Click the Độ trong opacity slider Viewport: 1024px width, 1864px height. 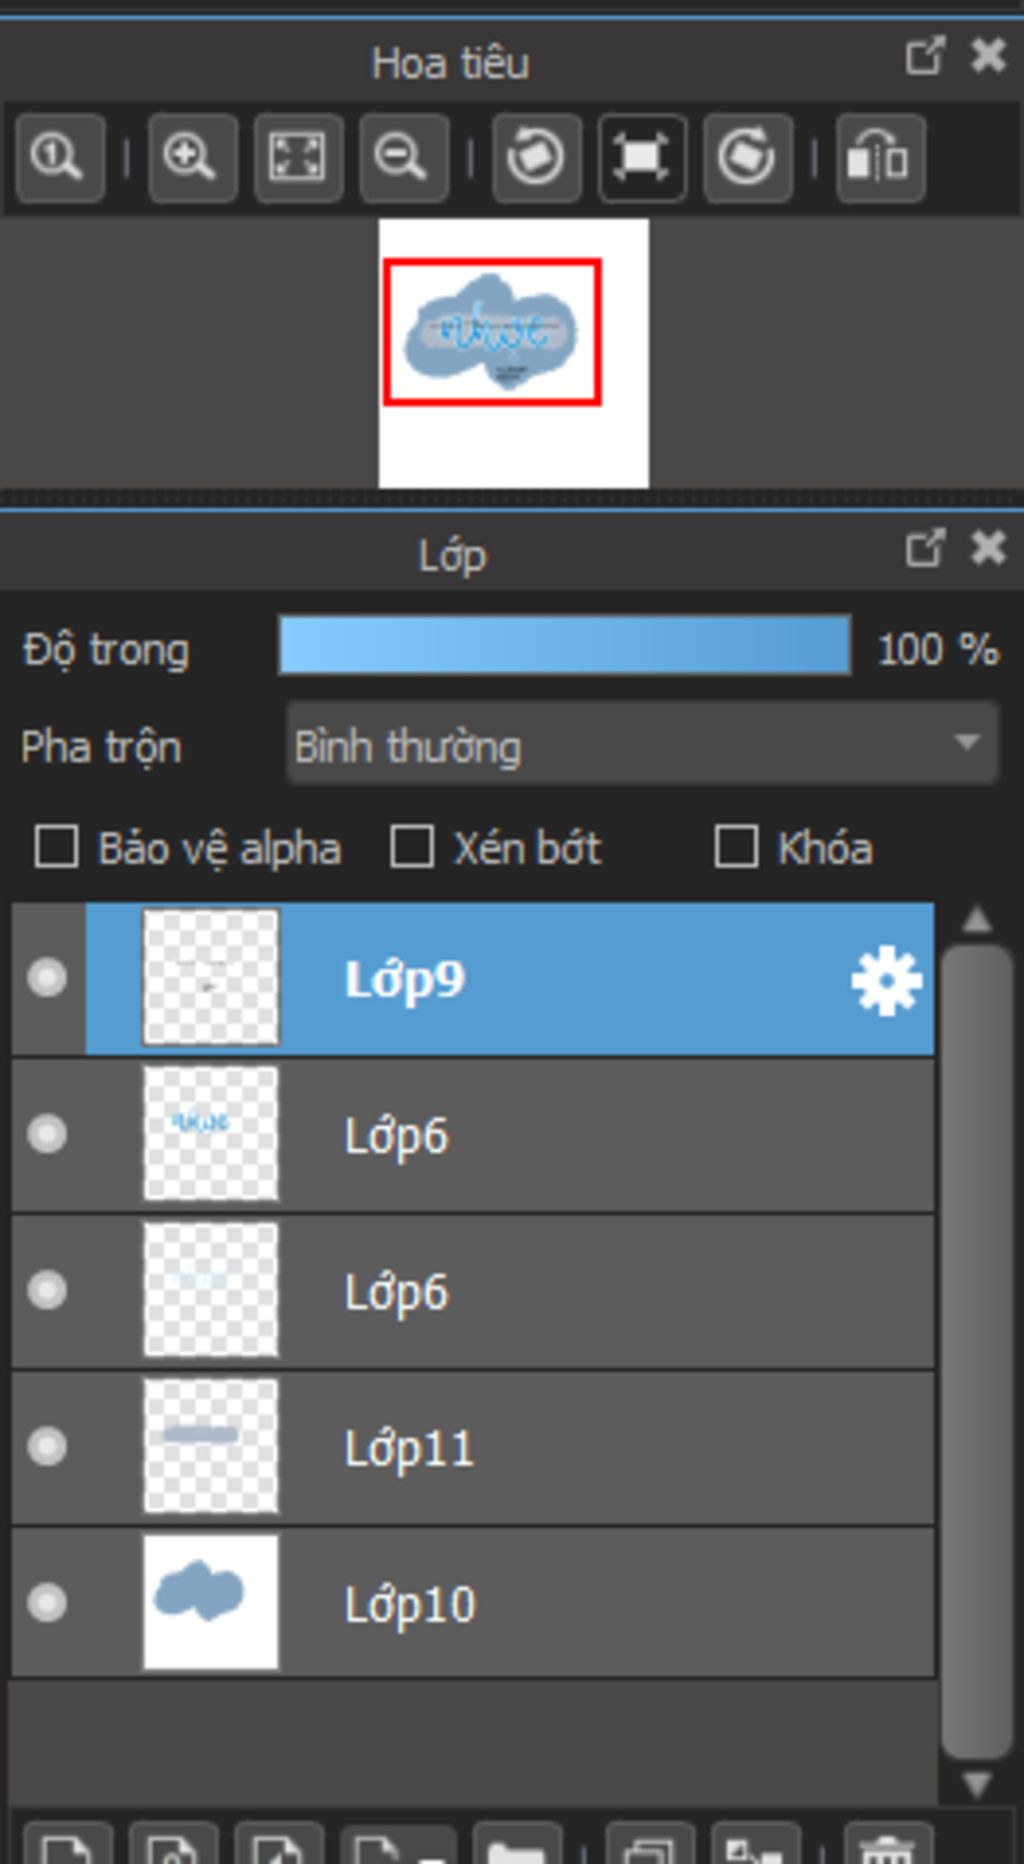click(x=565, y=646)
